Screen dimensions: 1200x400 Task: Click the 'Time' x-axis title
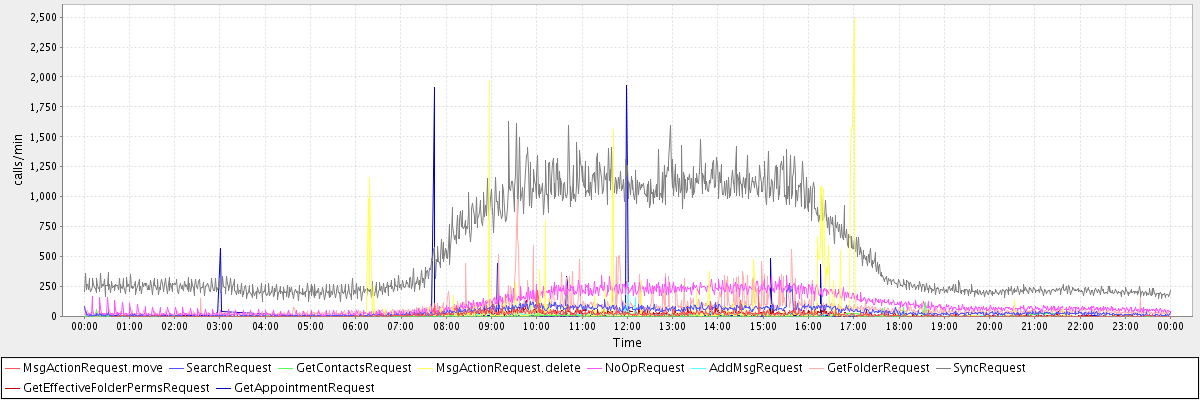pyautogui.click(x=627, y=343)
